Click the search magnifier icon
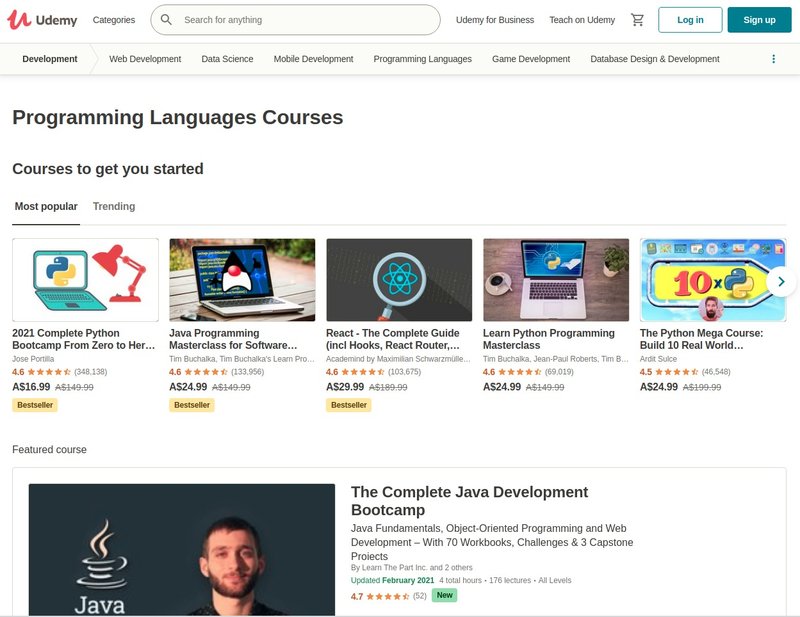800x617 pixels. (x=166, y=20)
